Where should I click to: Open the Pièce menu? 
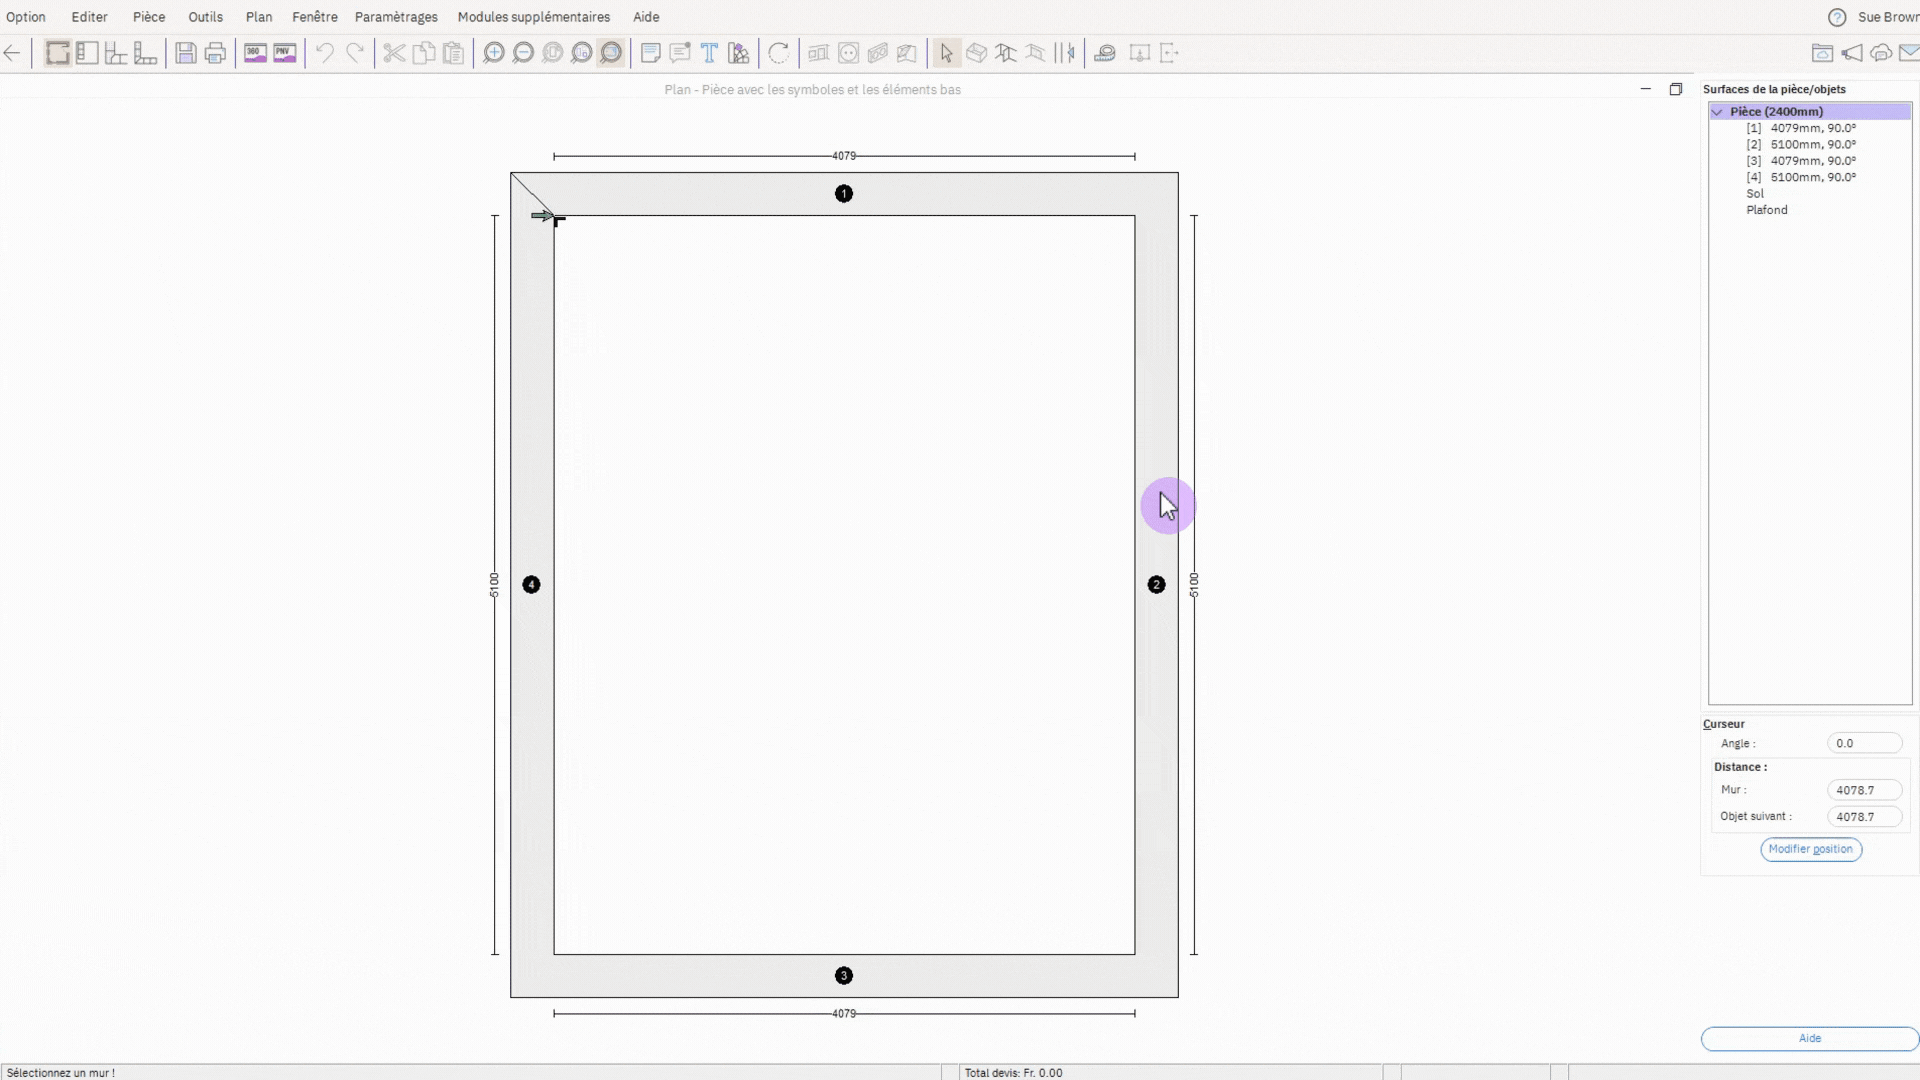(149, 17)
